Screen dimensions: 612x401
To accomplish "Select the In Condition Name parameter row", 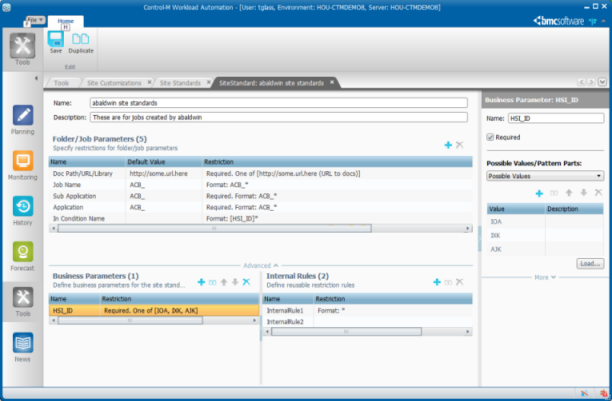I will click(x=260, y=219).
